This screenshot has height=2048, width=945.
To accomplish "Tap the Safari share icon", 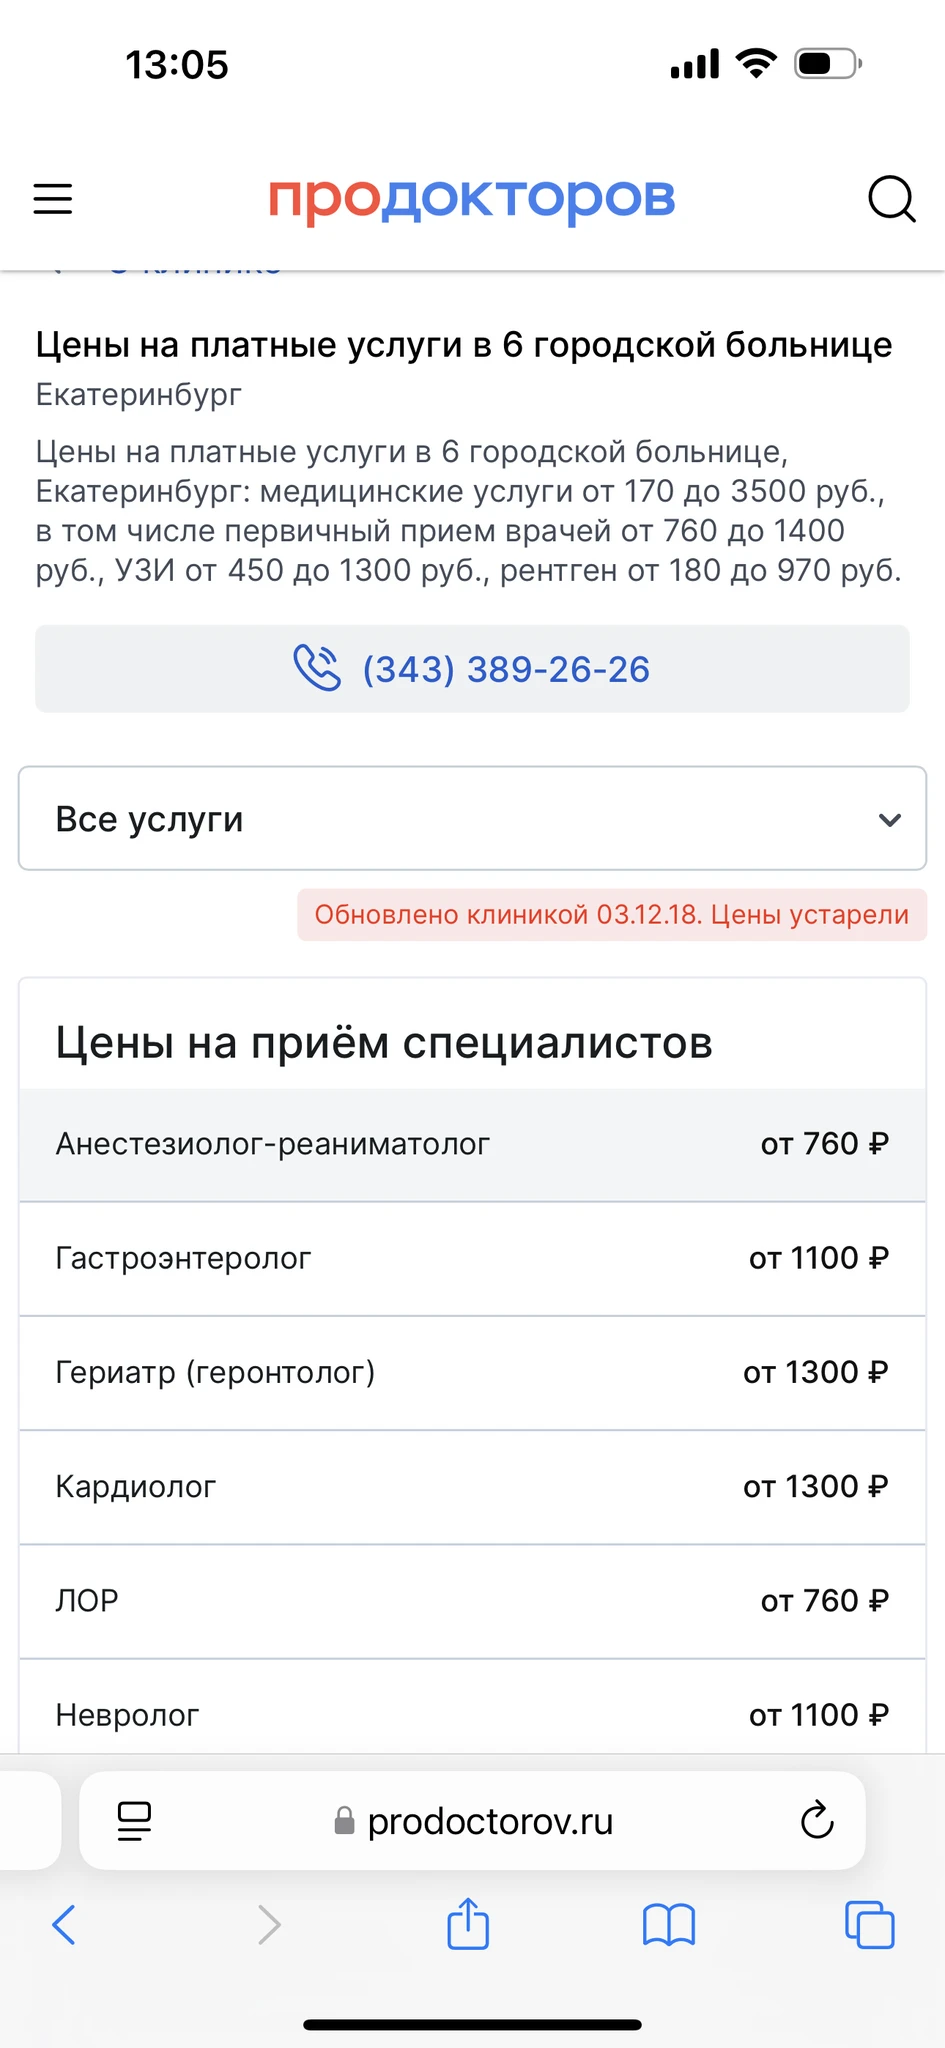I will coord(468,1924).
